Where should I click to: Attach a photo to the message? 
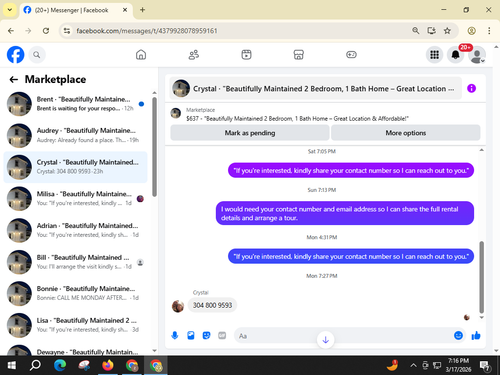pos(191,335)
